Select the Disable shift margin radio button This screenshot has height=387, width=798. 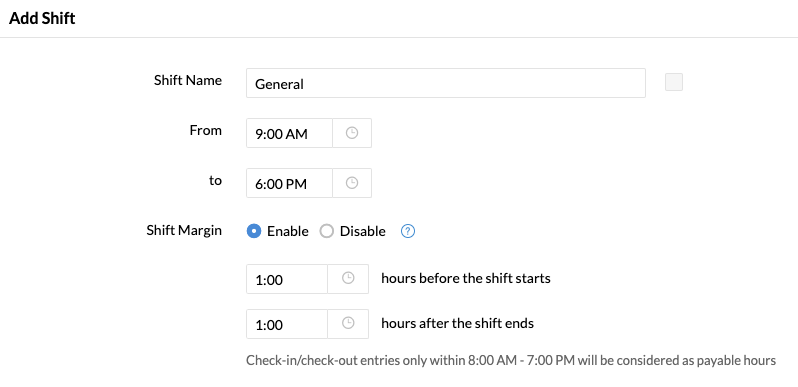(x=326, y=231)
